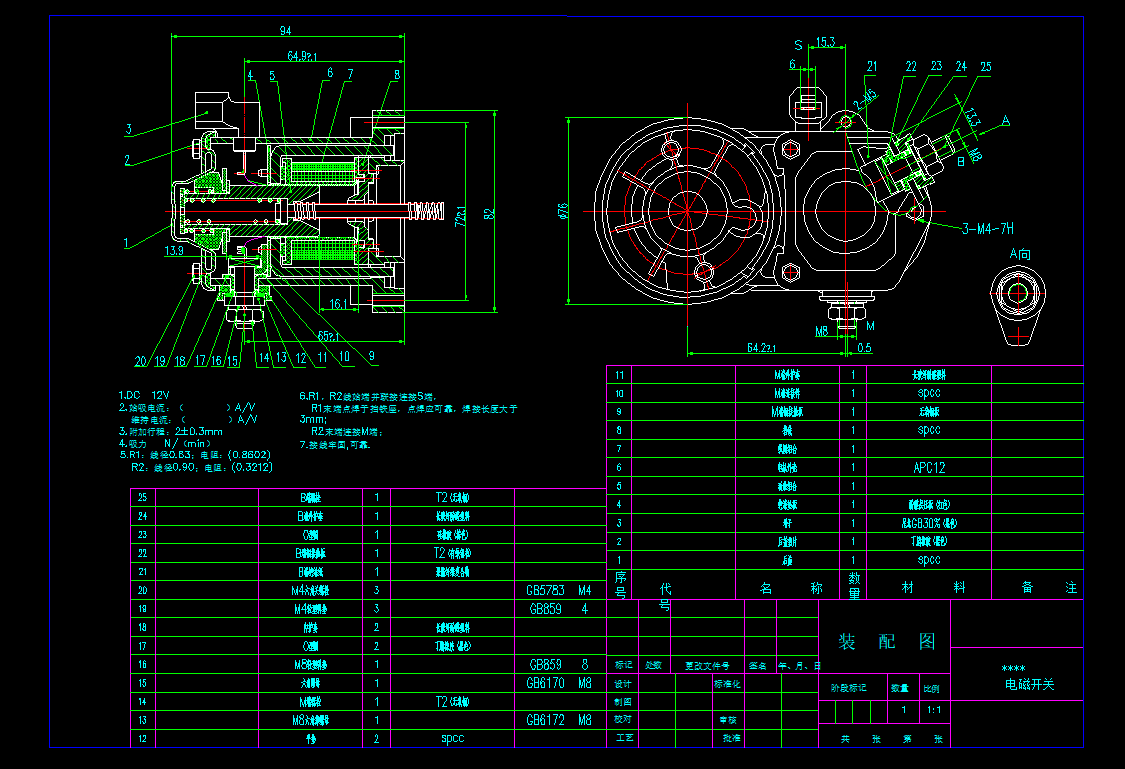The image size is (1125, 769).
Task: Click the scale value 1:1
Action: 933,710
